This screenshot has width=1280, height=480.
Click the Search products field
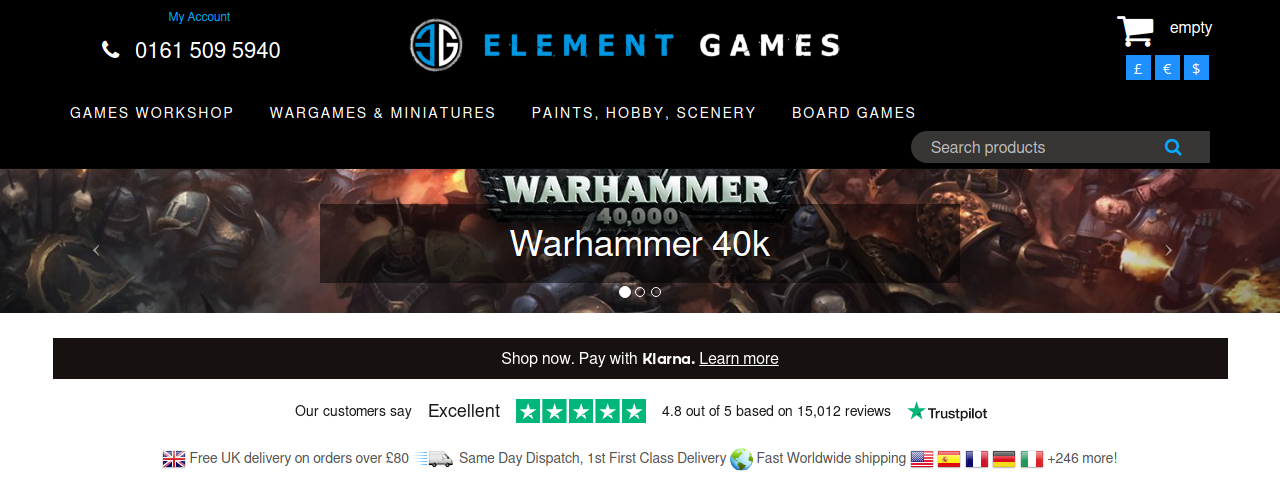(x=1036, y=147)
